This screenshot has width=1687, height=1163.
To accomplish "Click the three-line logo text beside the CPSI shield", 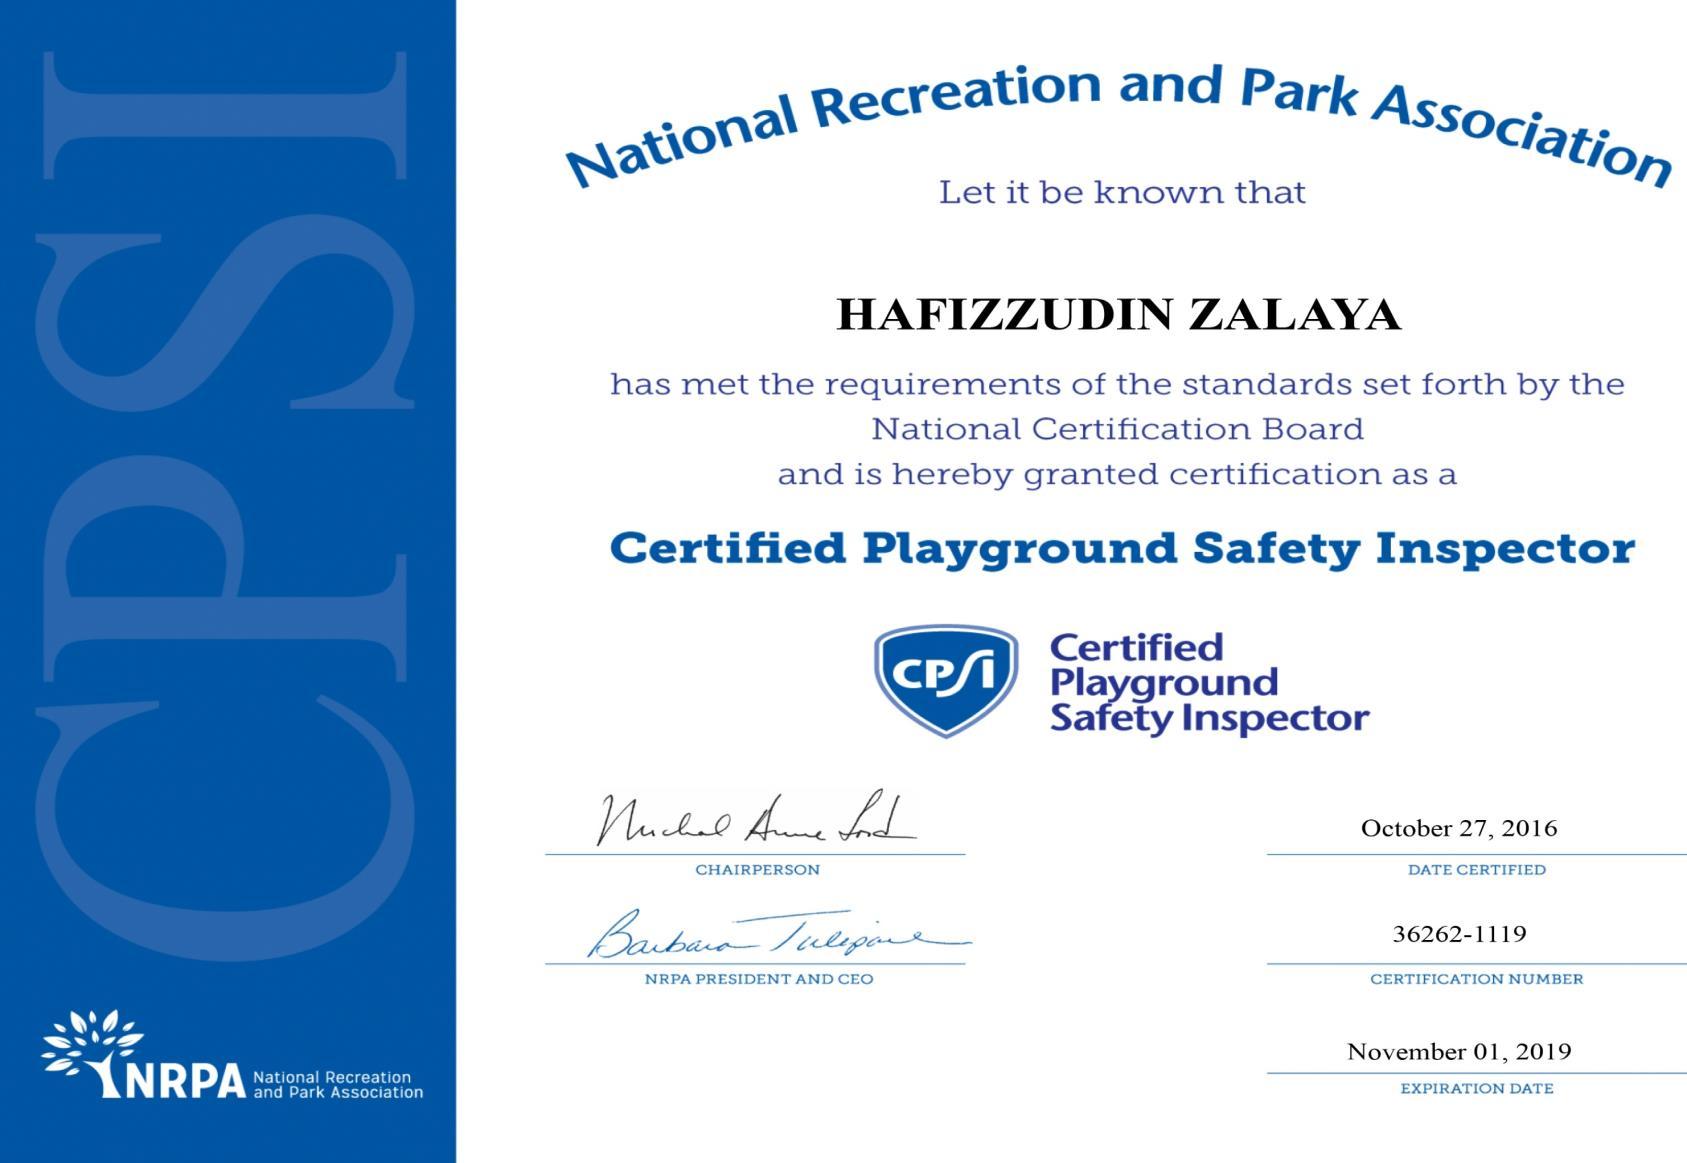I will coord(1209,683).
